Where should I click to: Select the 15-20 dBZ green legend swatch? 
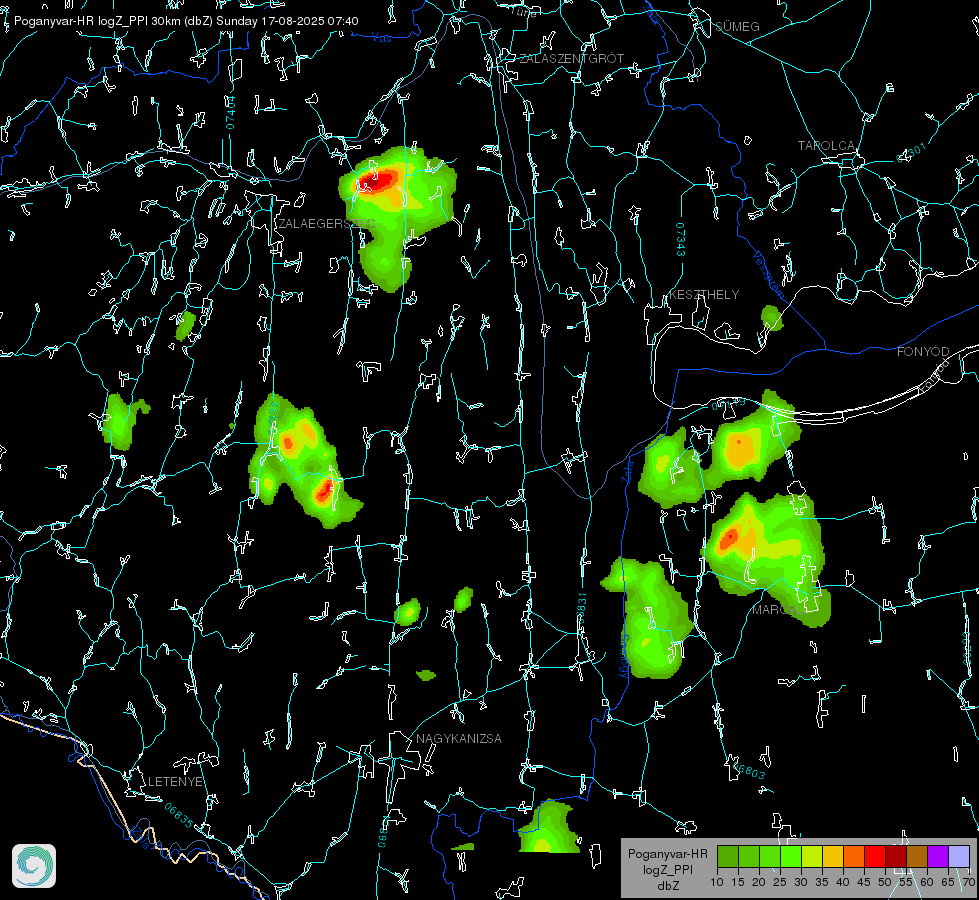[749, 856]
